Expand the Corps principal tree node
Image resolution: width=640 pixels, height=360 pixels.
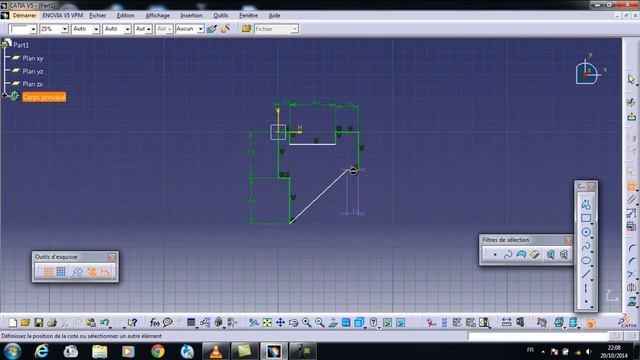pyautogui.click(x=4, y=96)
